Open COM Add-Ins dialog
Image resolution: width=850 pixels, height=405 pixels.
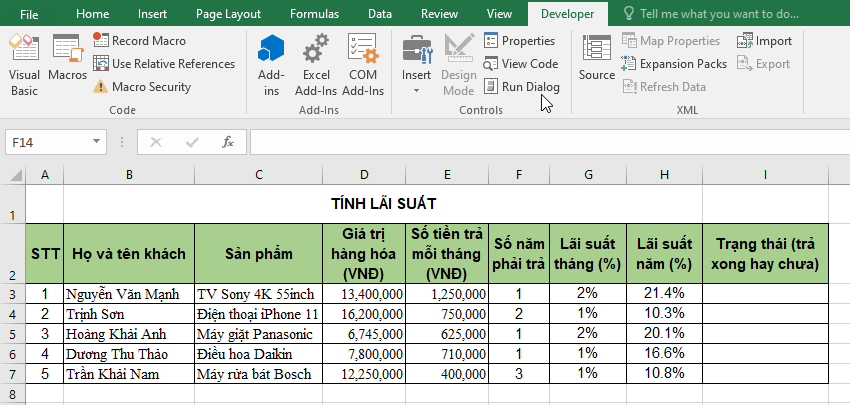tap(362, 64)
